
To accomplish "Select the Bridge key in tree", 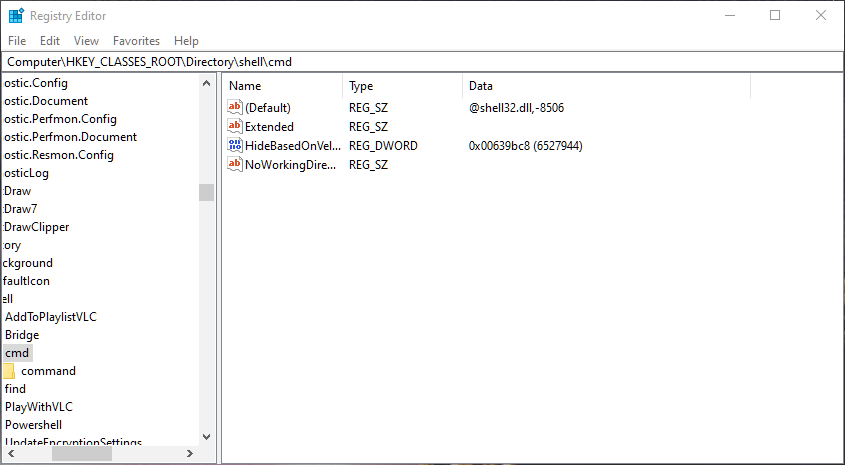I will pos(22,335).
